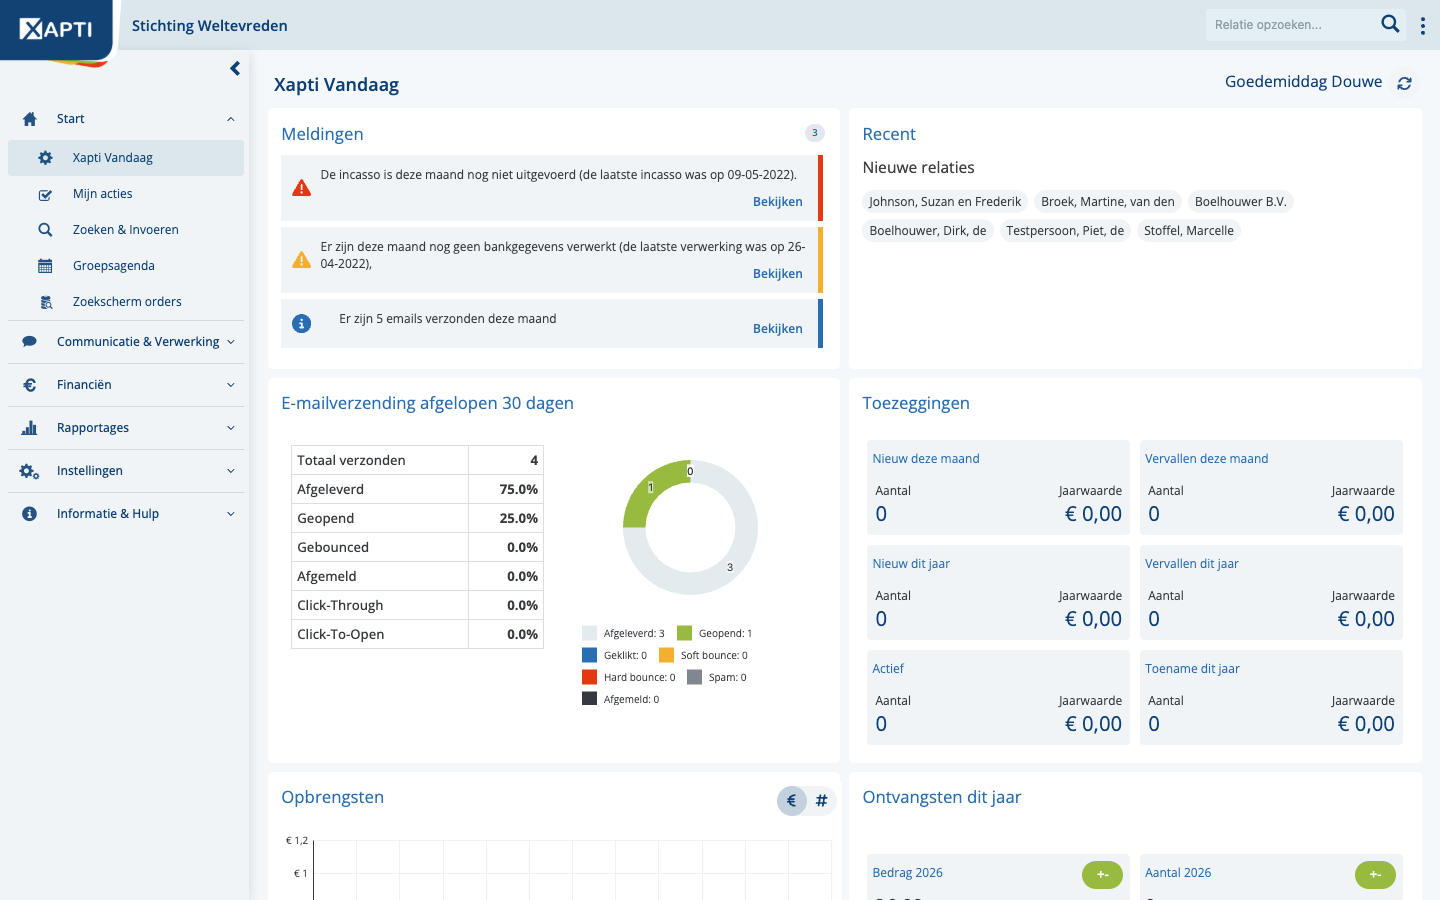The height and width of the screenshot is (900, 1440).
Task: Open Xapti Vandaag page
Action: tap(126, 158)
